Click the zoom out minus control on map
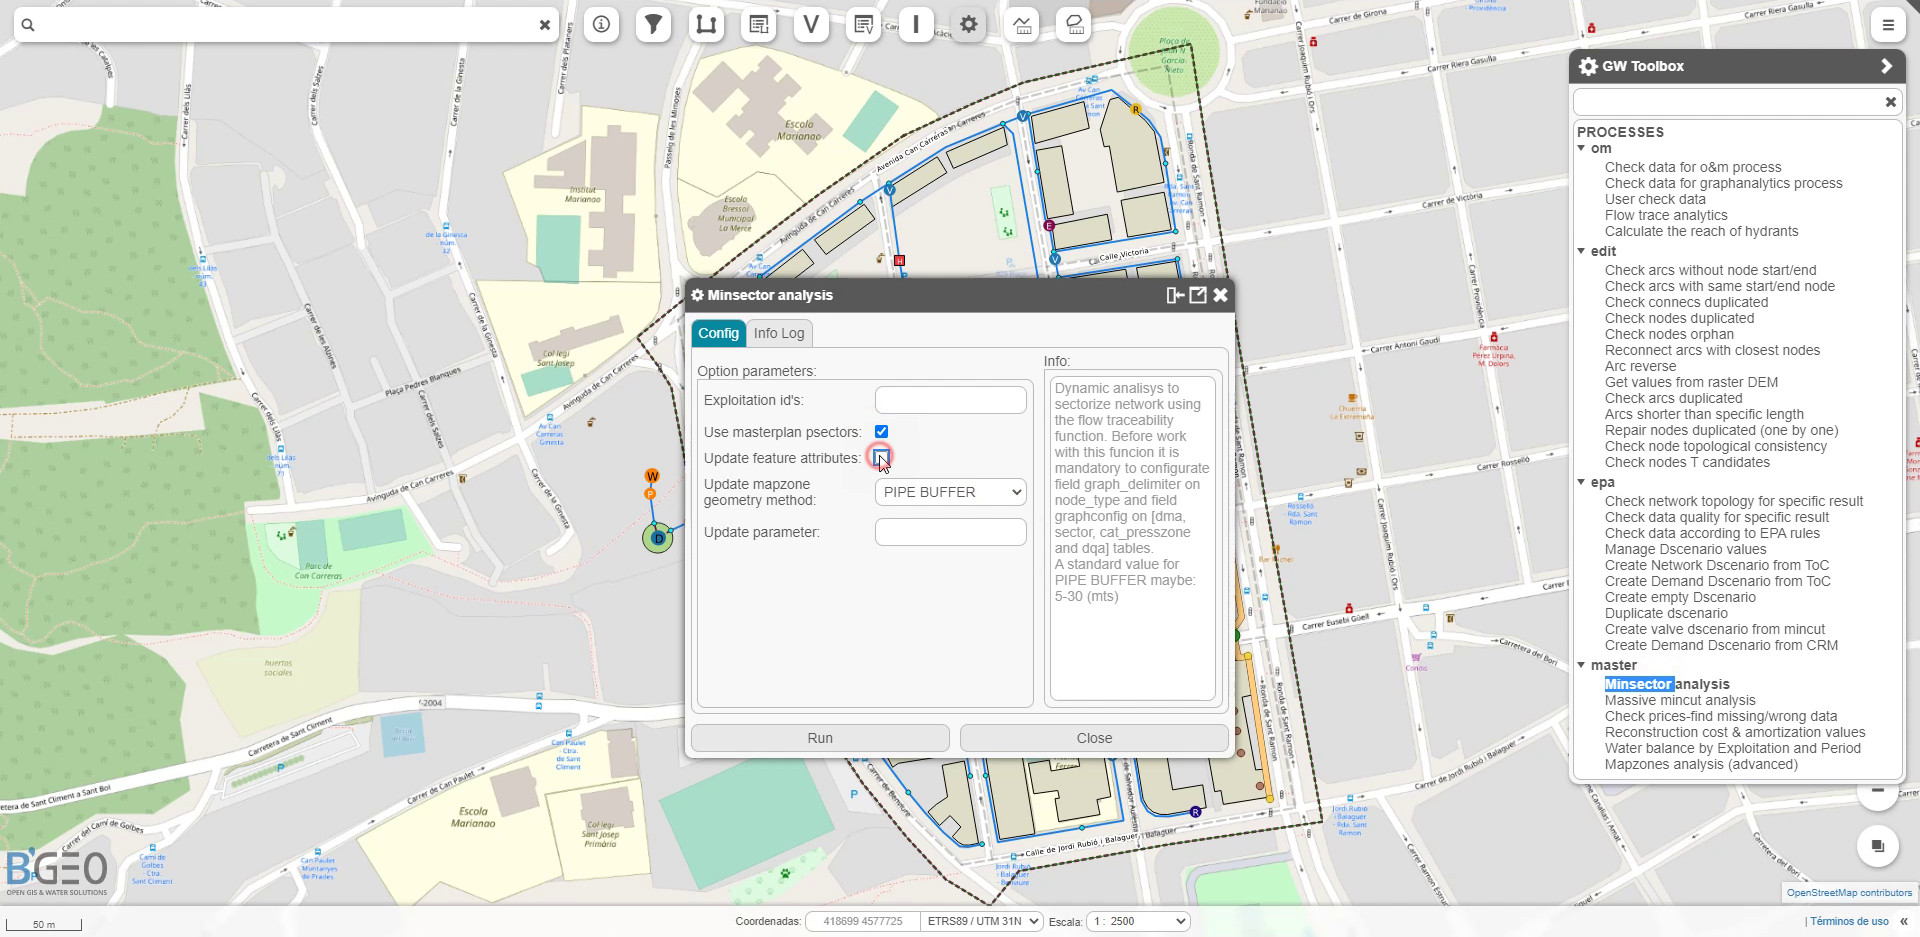Screen dimensions: 1920x937 click(x=1878, y=791)
